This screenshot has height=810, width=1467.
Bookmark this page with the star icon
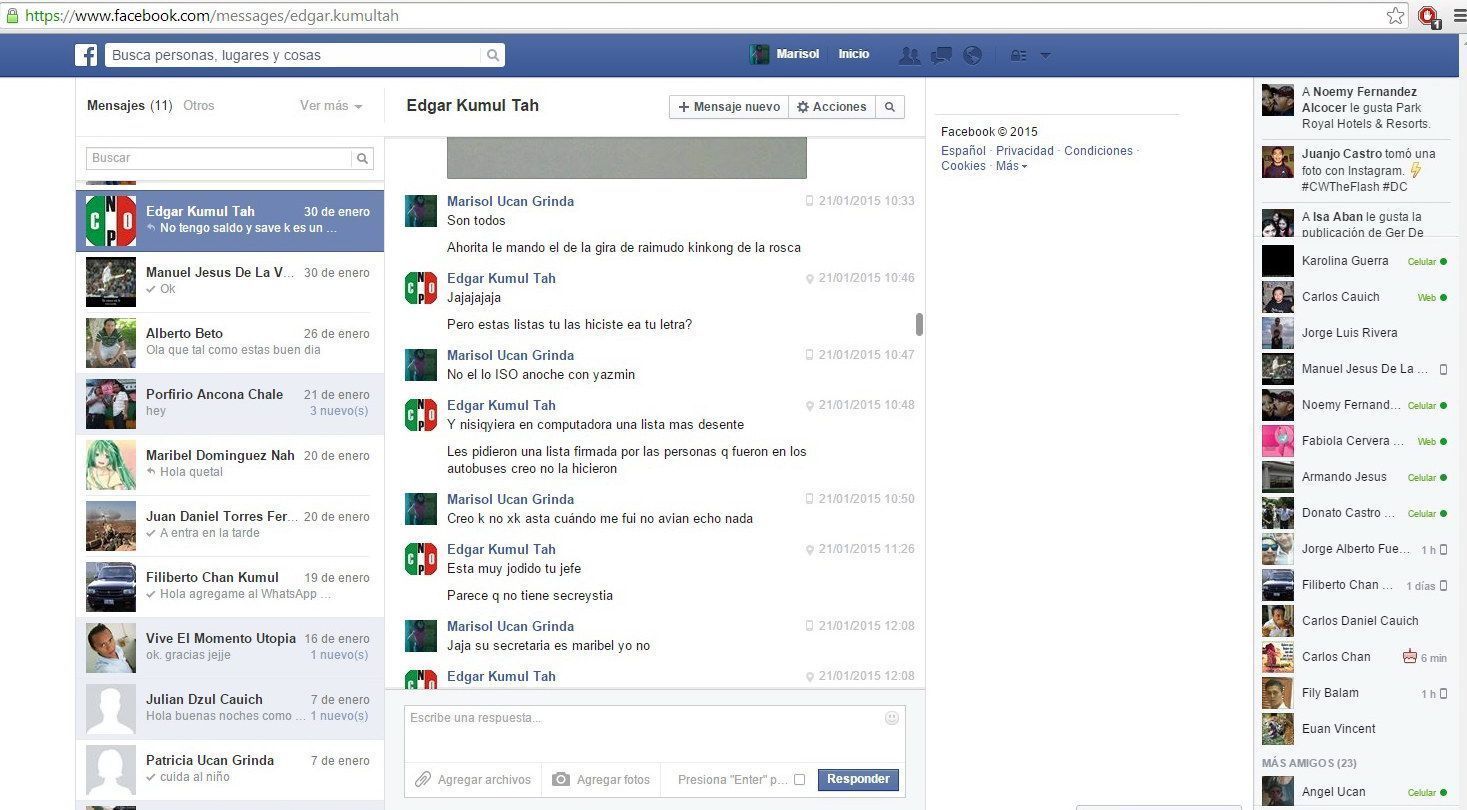(x=1395, y=16)
